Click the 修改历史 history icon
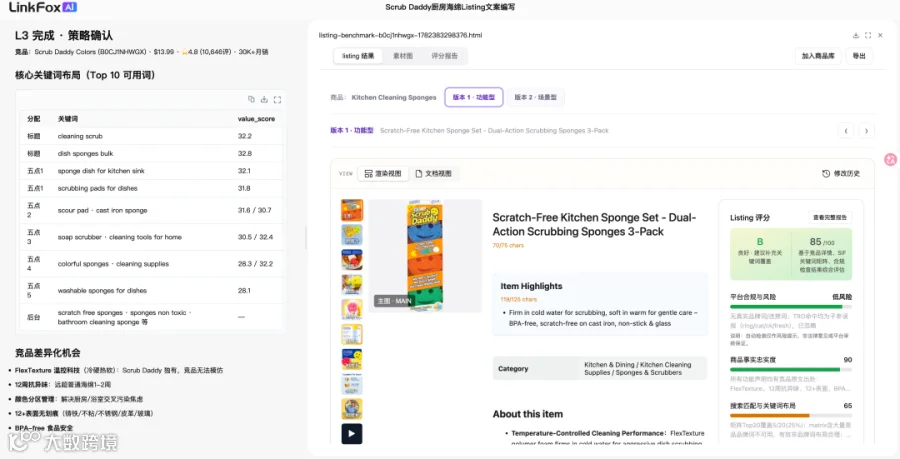900x459 pixels. pos(826,173)
